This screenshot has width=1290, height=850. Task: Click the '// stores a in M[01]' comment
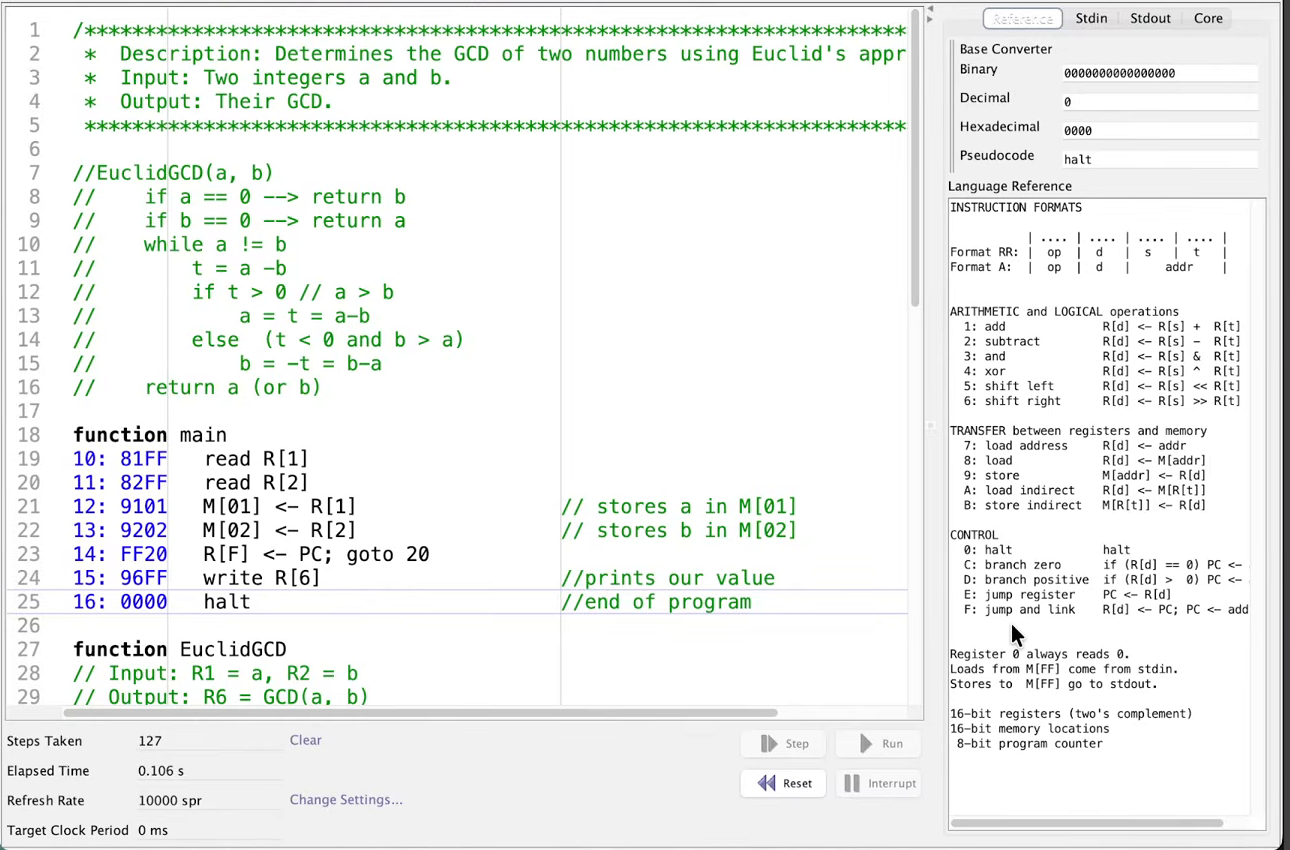(x=679, y=507)
